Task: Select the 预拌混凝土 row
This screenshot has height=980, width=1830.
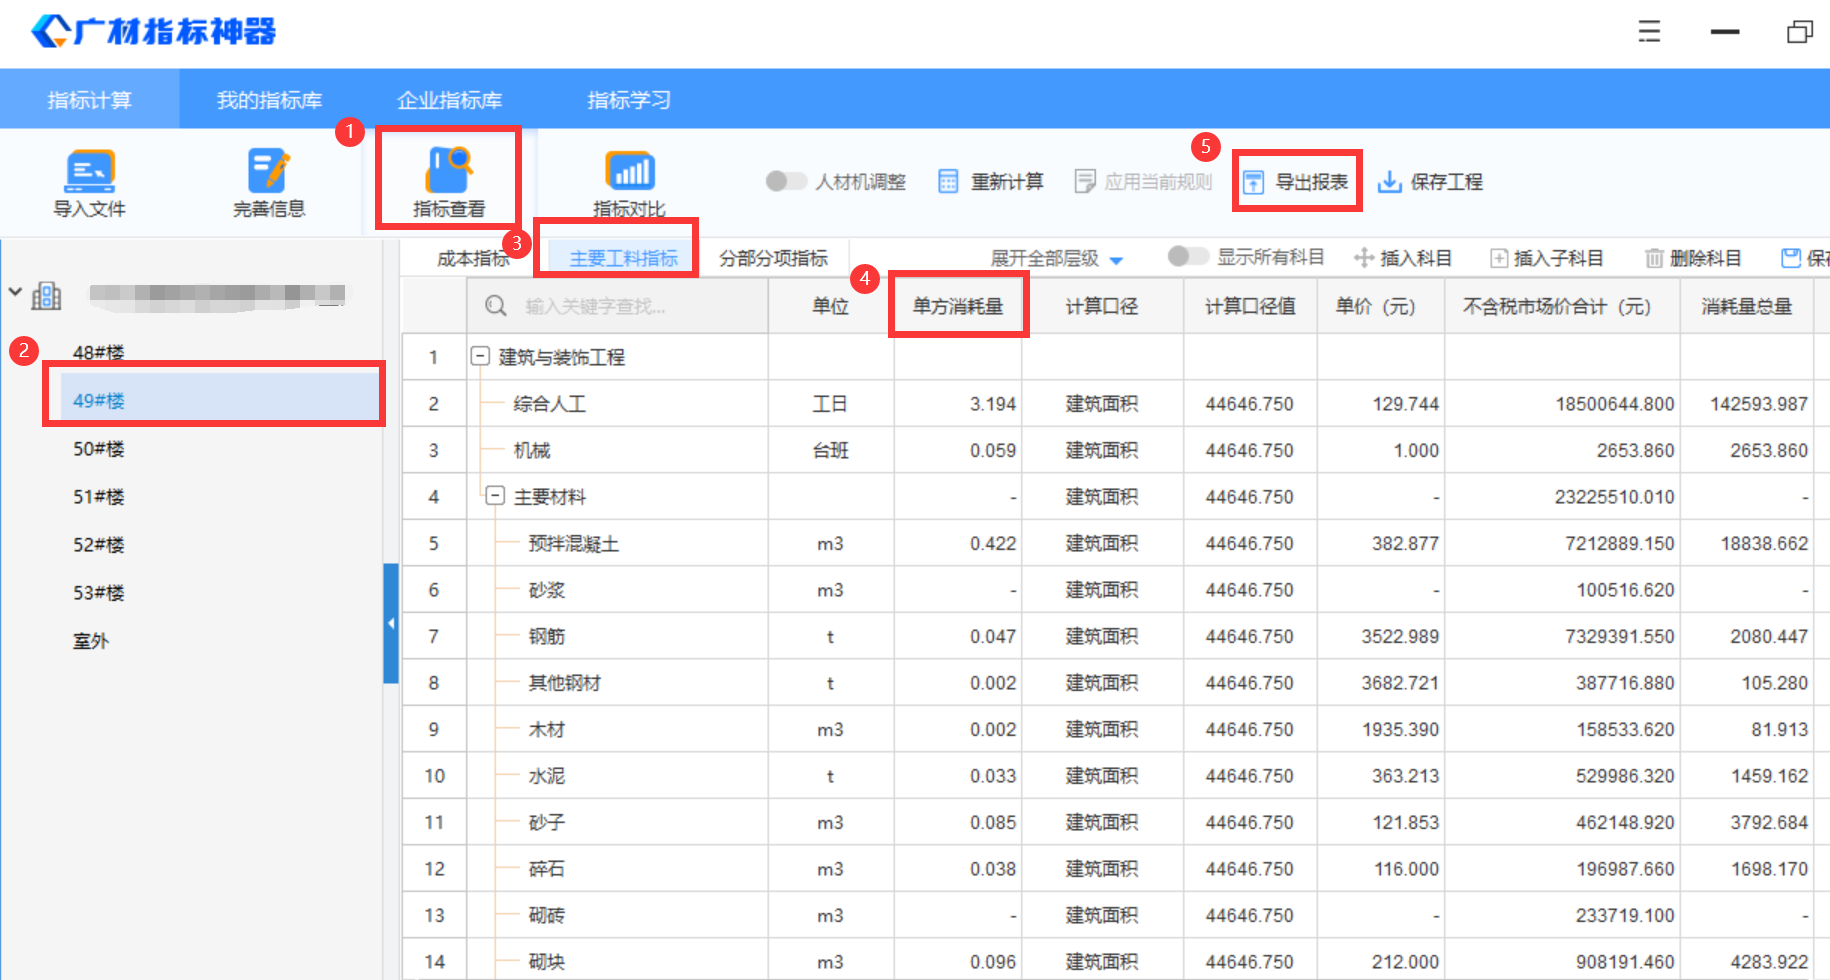Action: (1116, 543)
